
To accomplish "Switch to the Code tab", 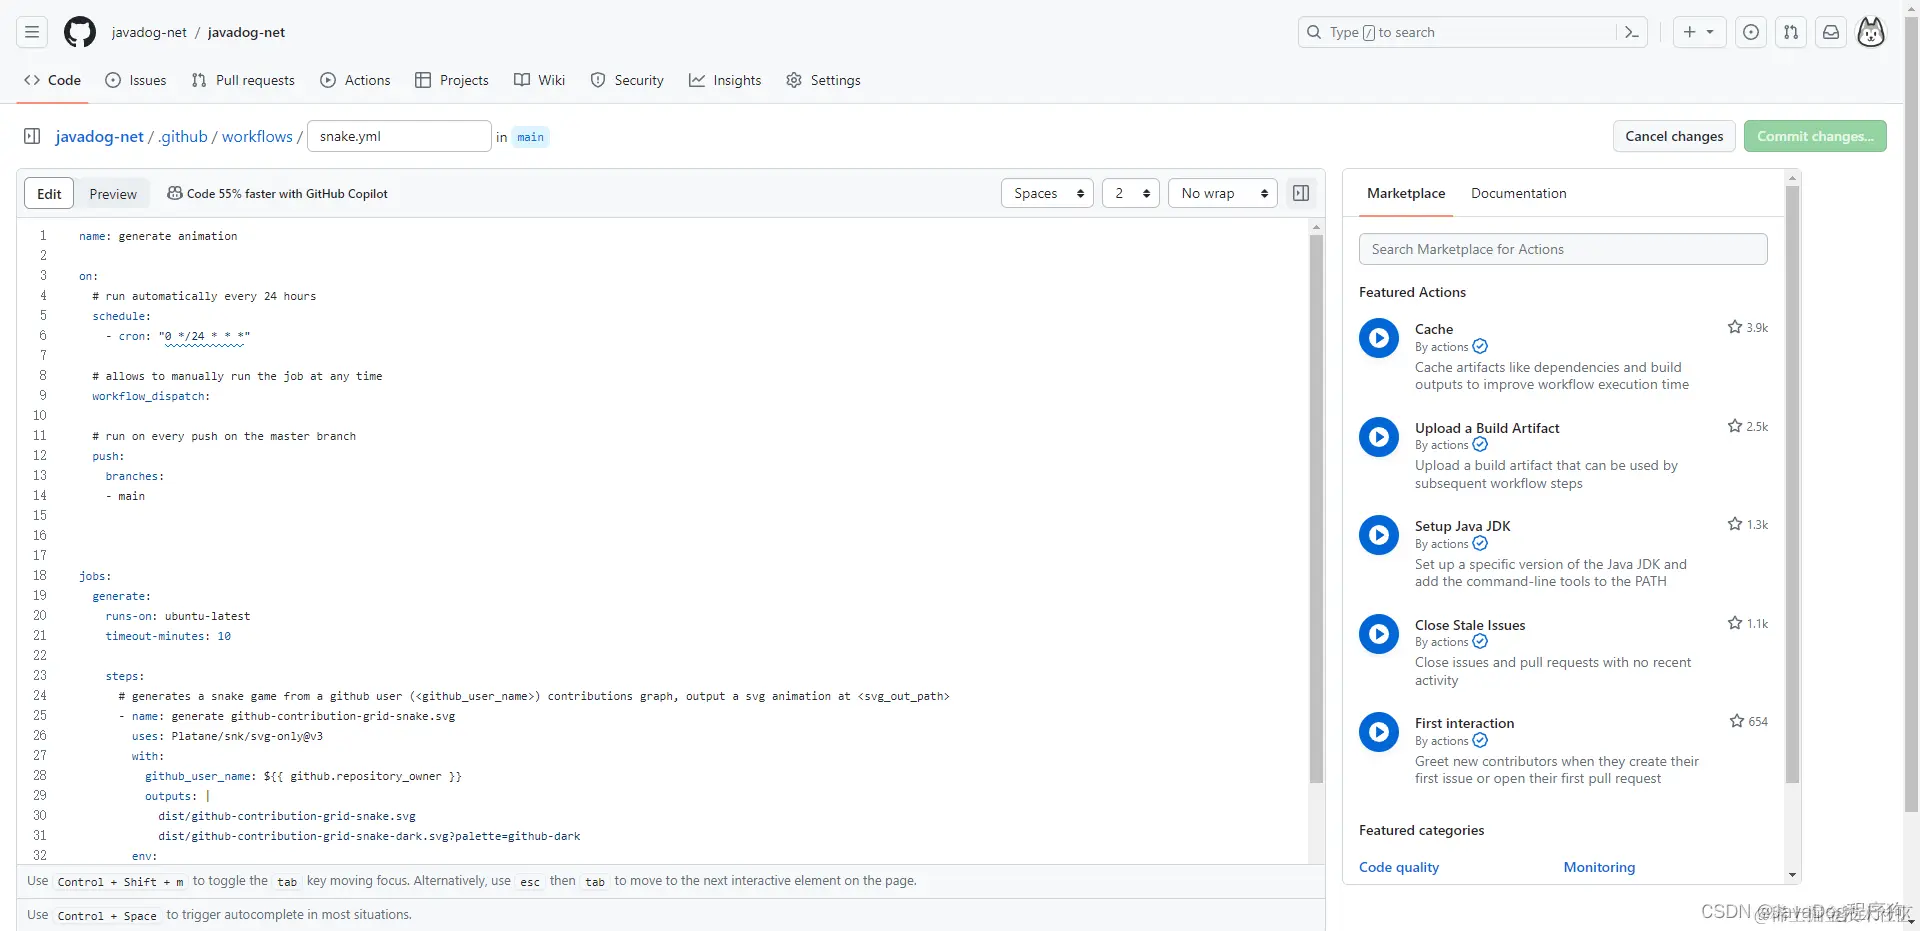I will coord(52,80).
